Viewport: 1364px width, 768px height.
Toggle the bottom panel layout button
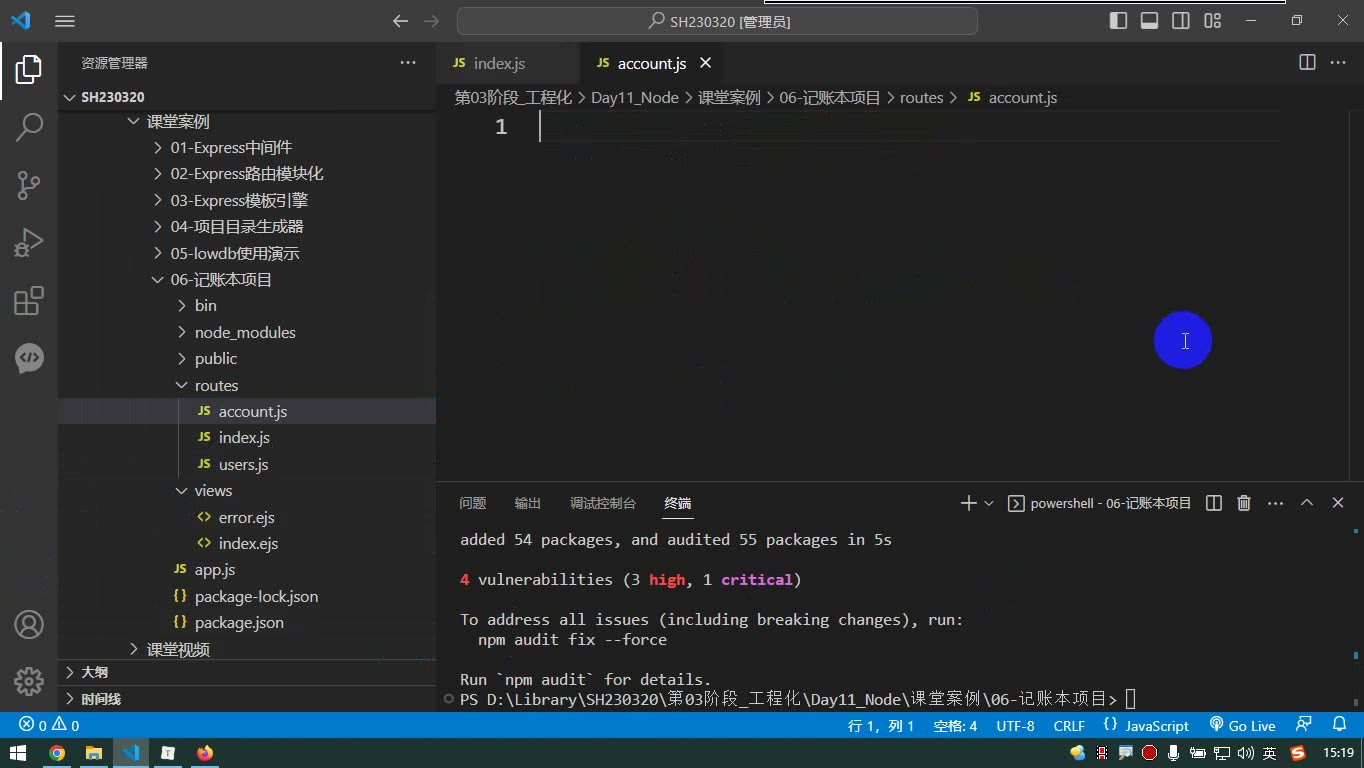pos(1150,20)
